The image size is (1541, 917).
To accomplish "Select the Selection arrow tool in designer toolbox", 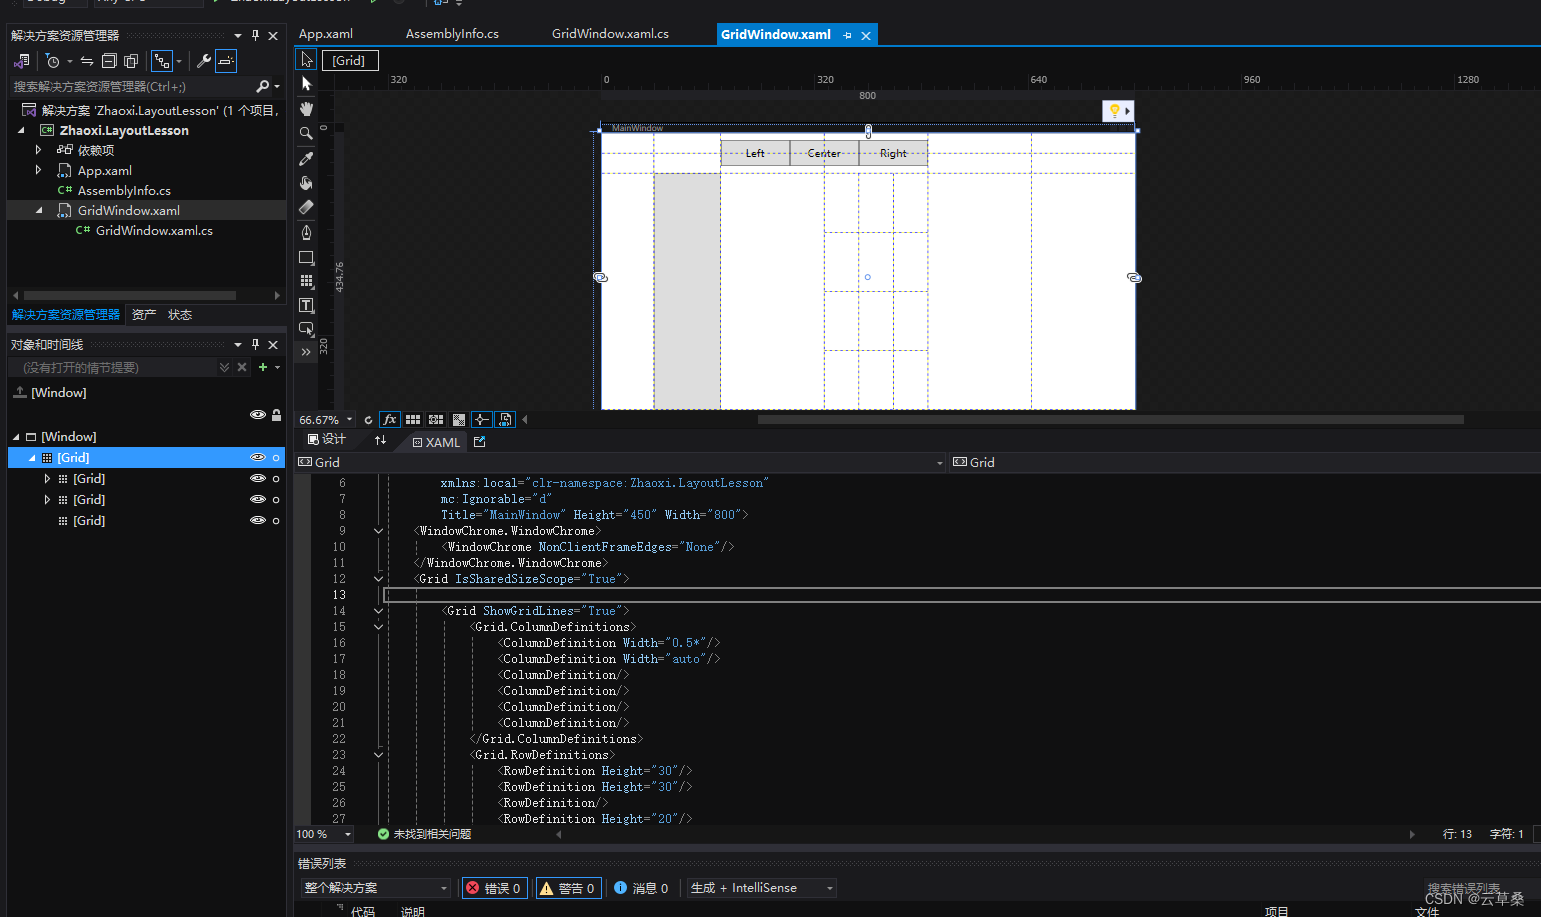I will 306,60.
